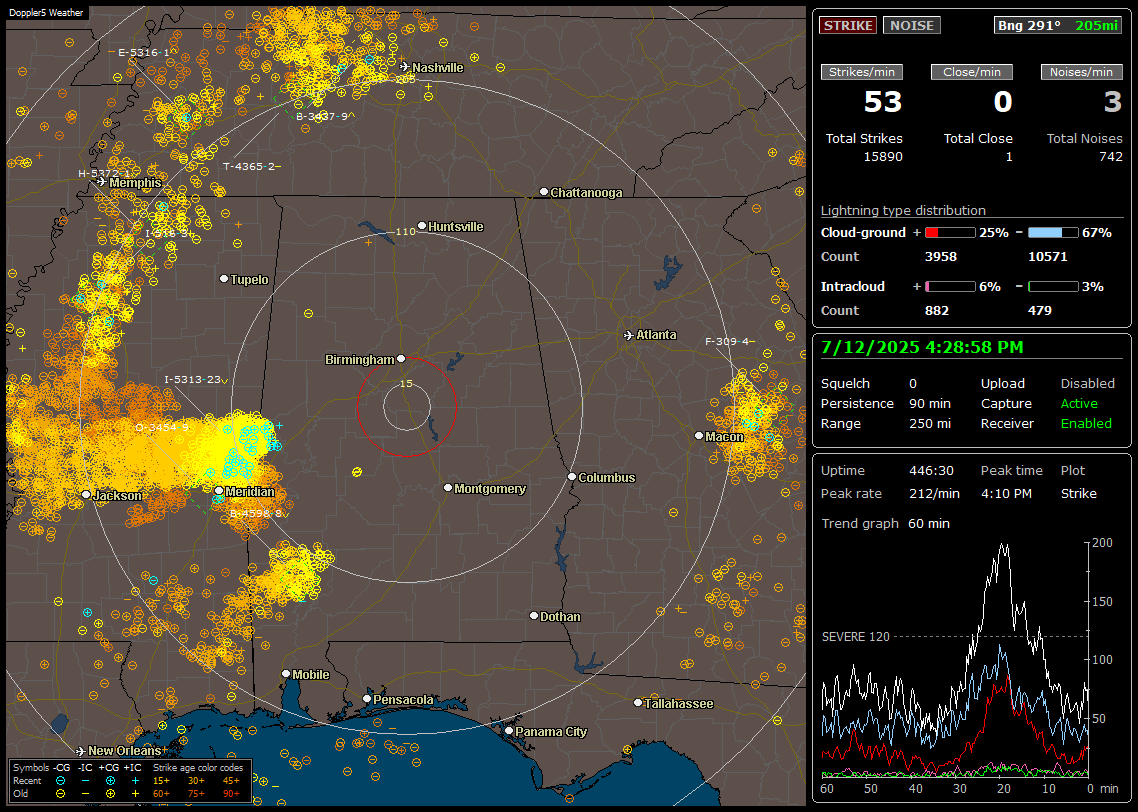This screenshot has width=1138, height=812.
Task: Switch to NOISE mode button
Action: (912, 25)
